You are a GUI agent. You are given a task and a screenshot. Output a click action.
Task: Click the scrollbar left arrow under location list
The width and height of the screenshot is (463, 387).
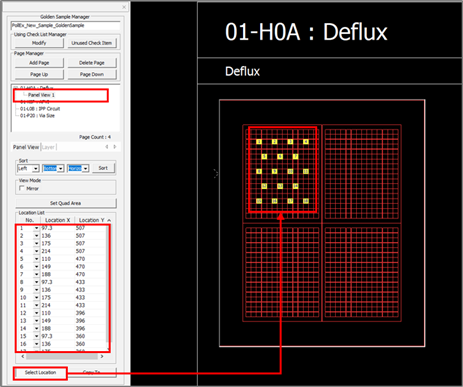23,356
